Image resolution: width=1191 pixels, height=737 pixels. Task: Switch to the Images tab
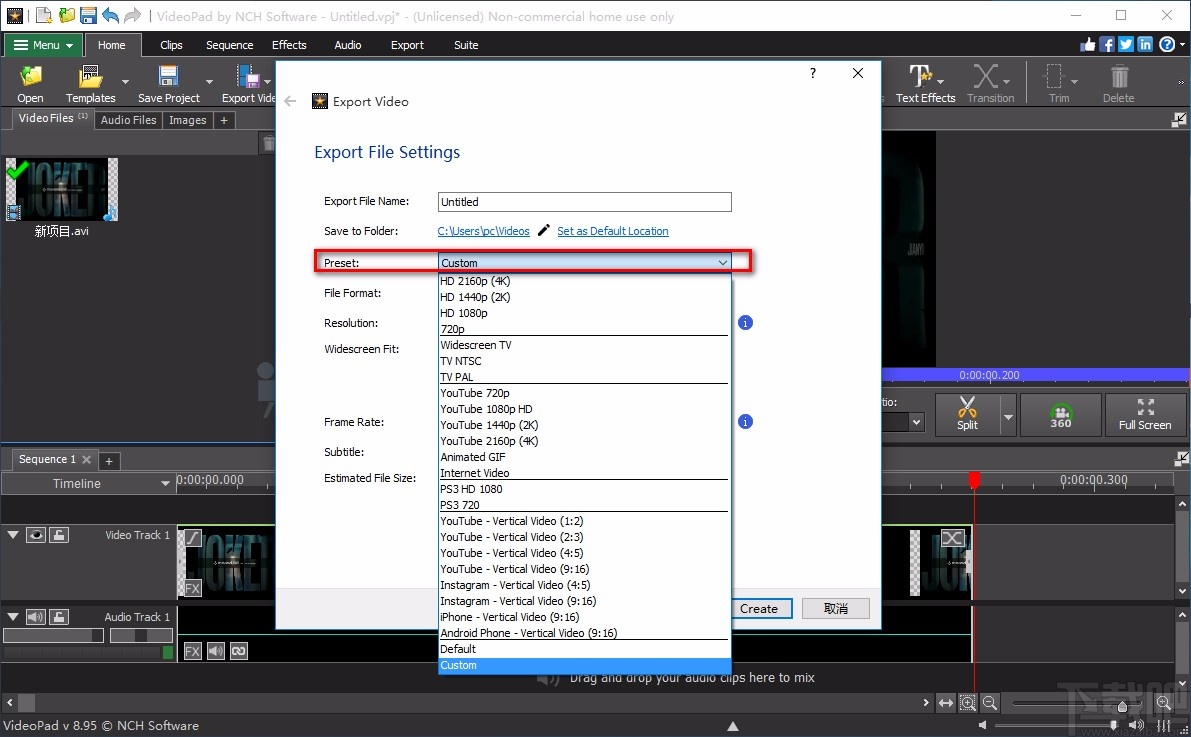pyautogui.click(x=188, y=120)
